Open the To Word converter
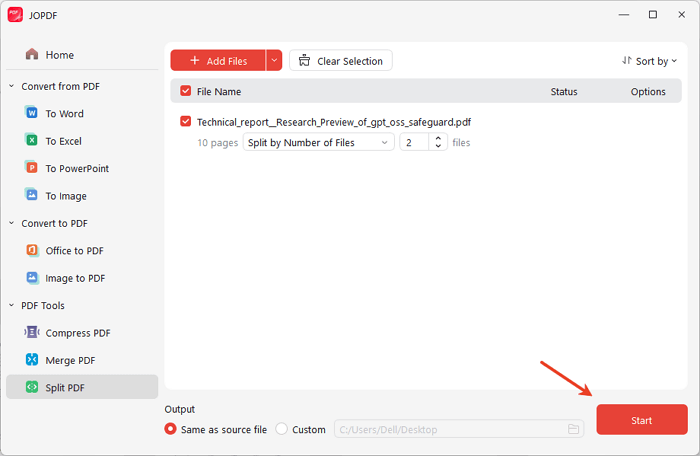 click(x=83, y=113)
